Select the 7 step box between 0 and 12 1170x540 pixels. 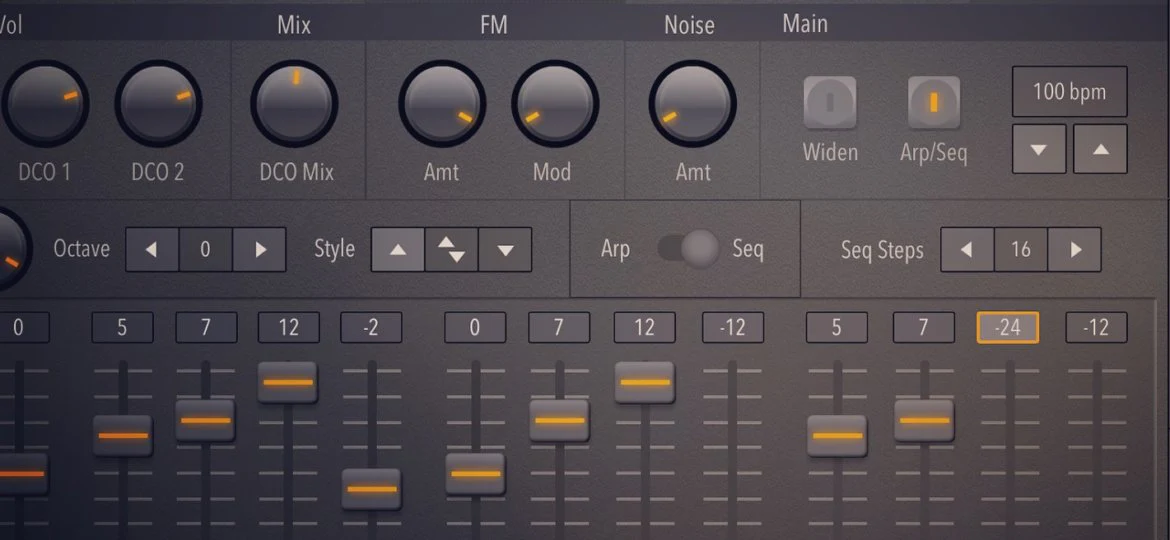click(x=559, y=327)
